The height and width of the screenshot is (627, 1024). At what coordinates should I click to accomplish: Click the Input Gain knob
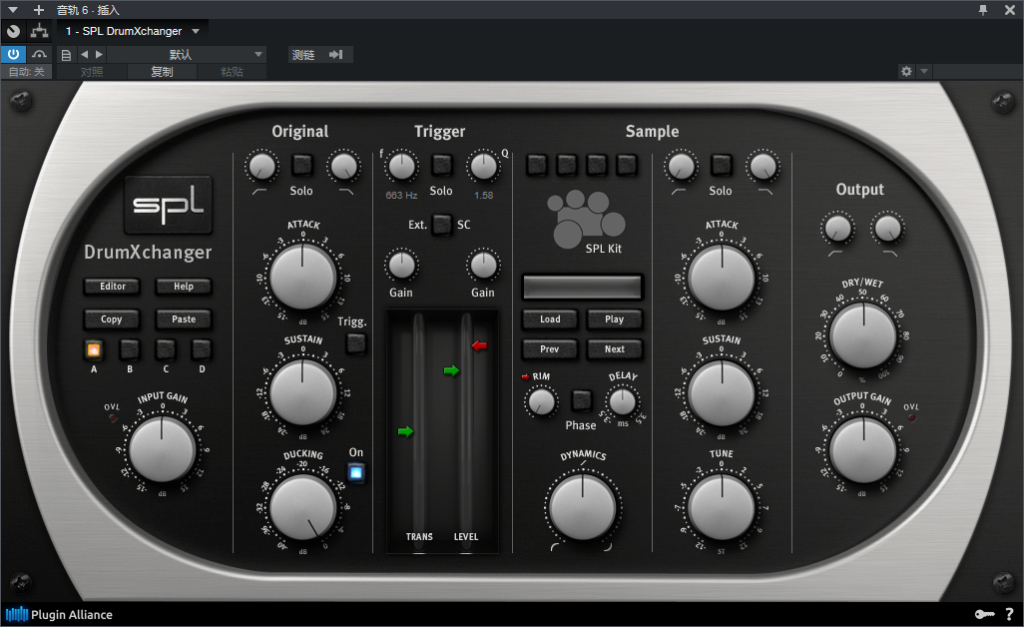tap(162, 449)
